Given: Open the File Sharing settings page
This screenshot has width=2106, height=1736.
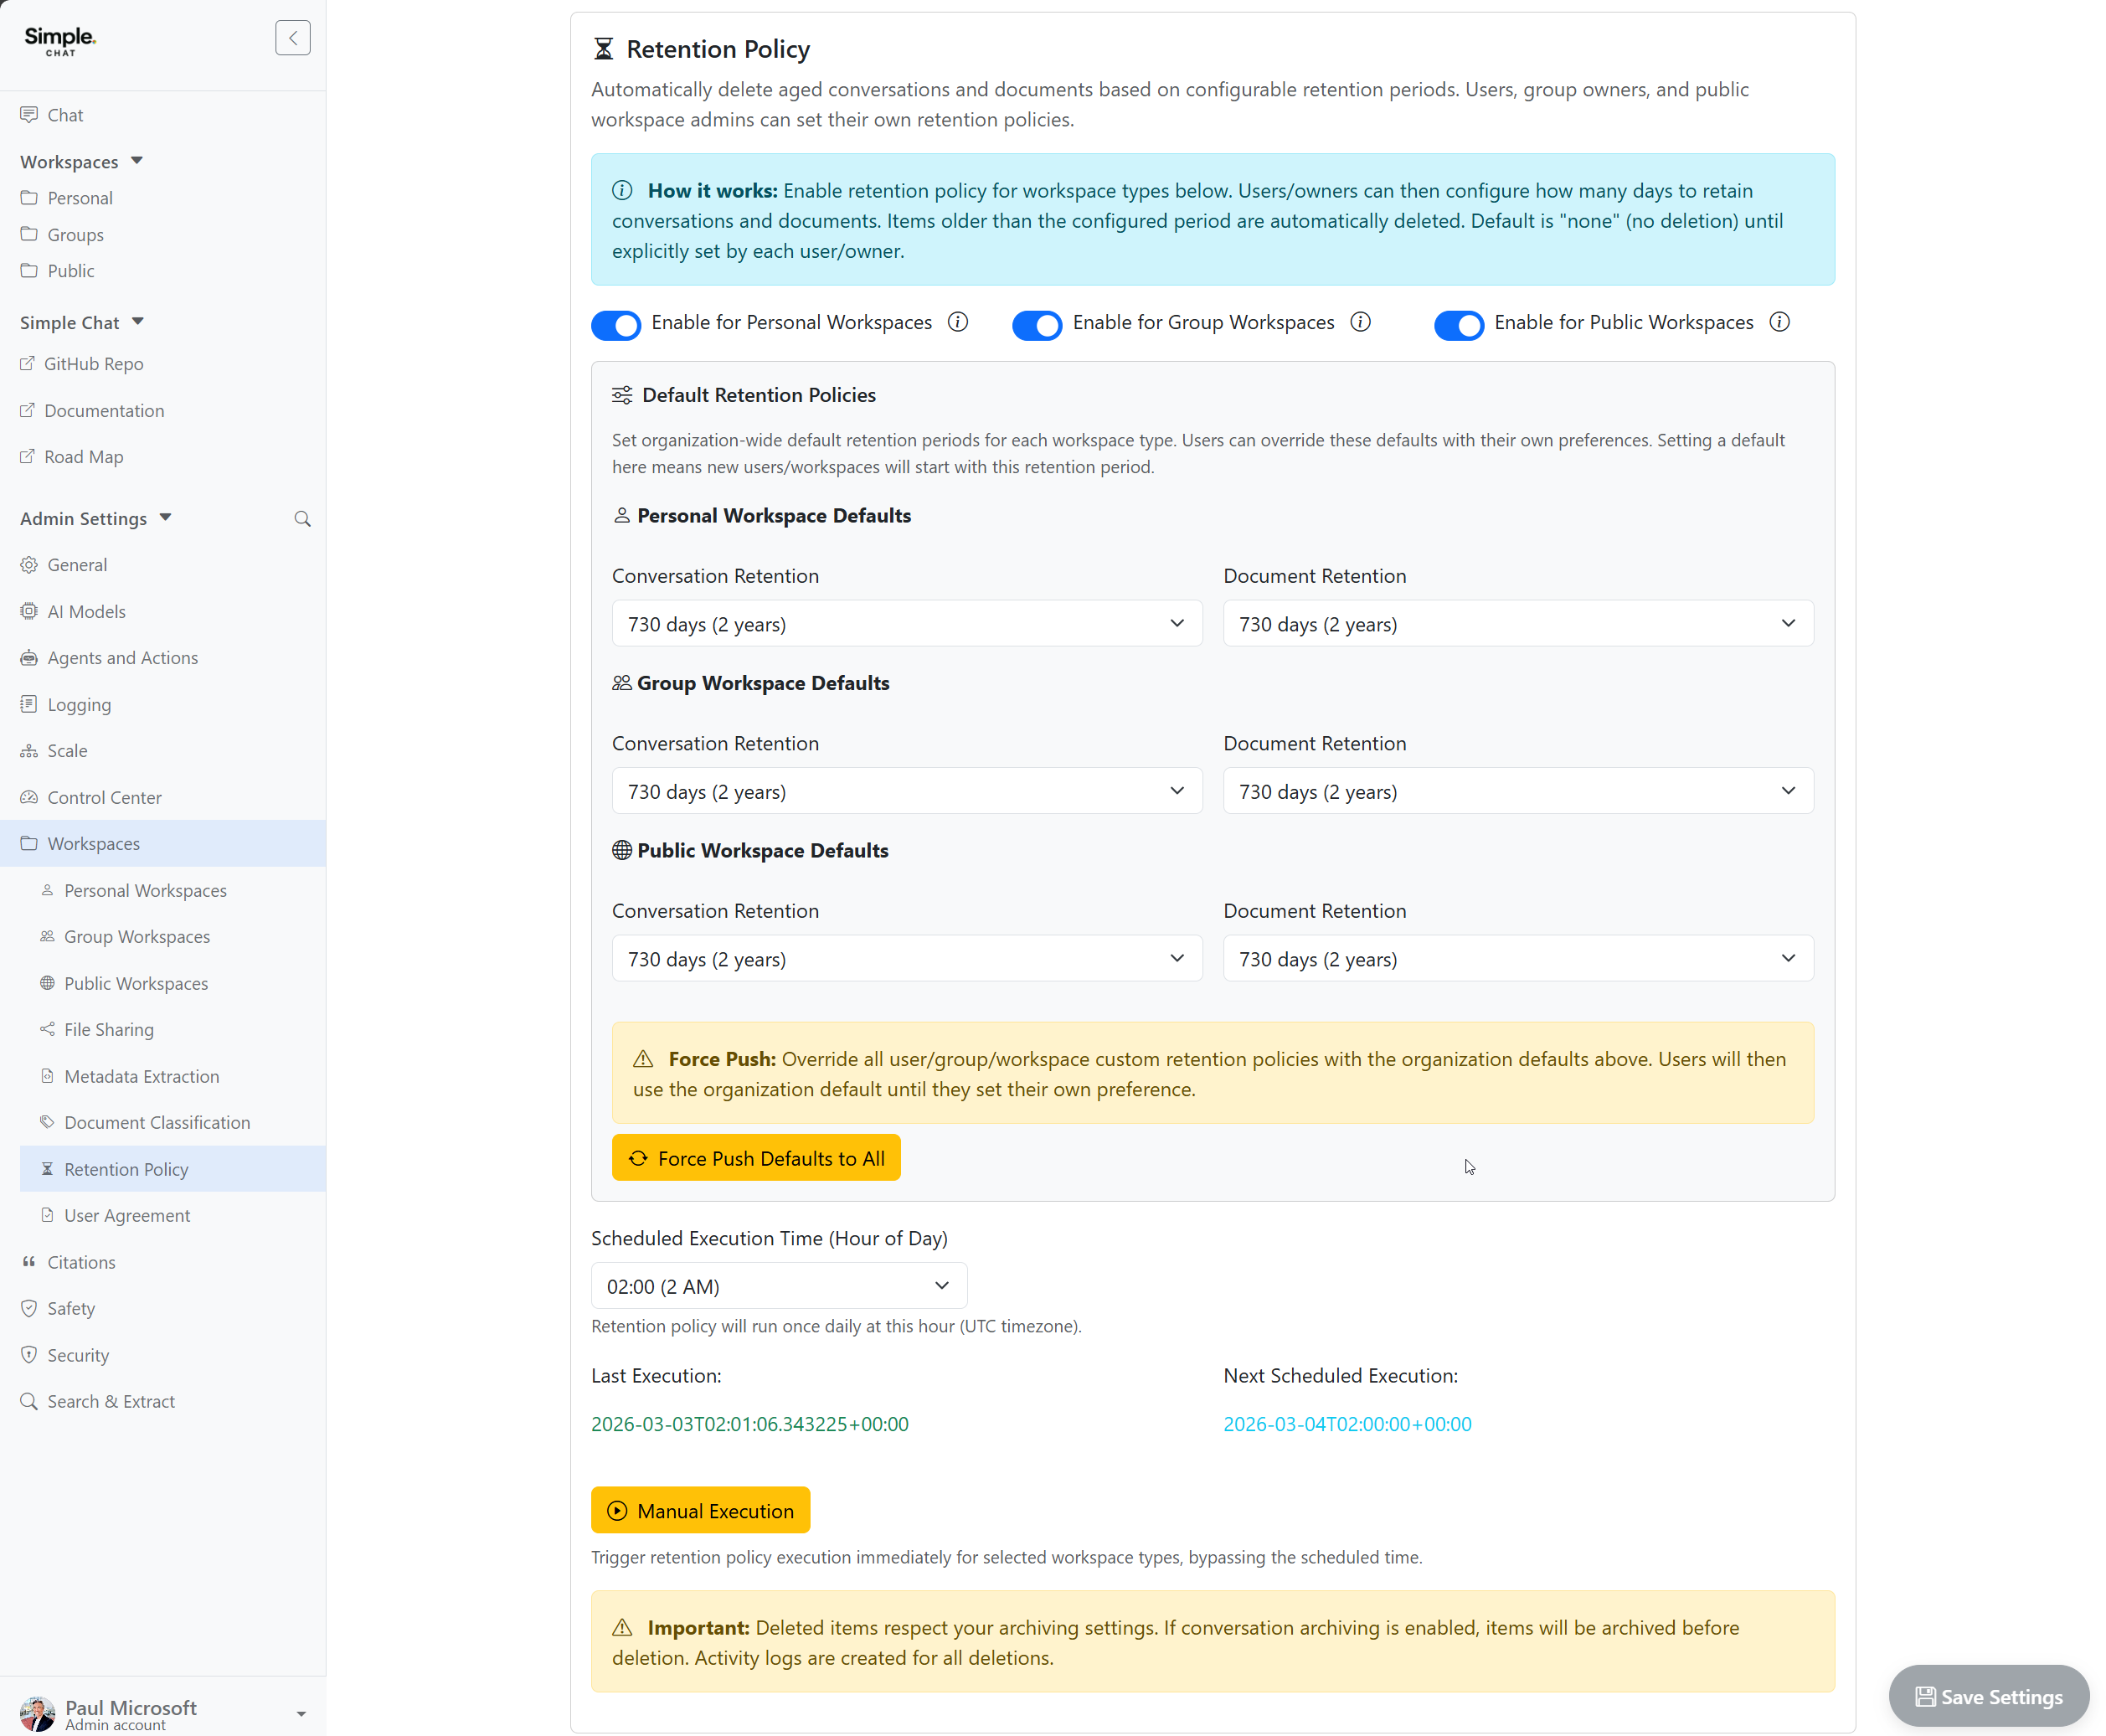Looking at the screenshot, I should coord(108,1029).
